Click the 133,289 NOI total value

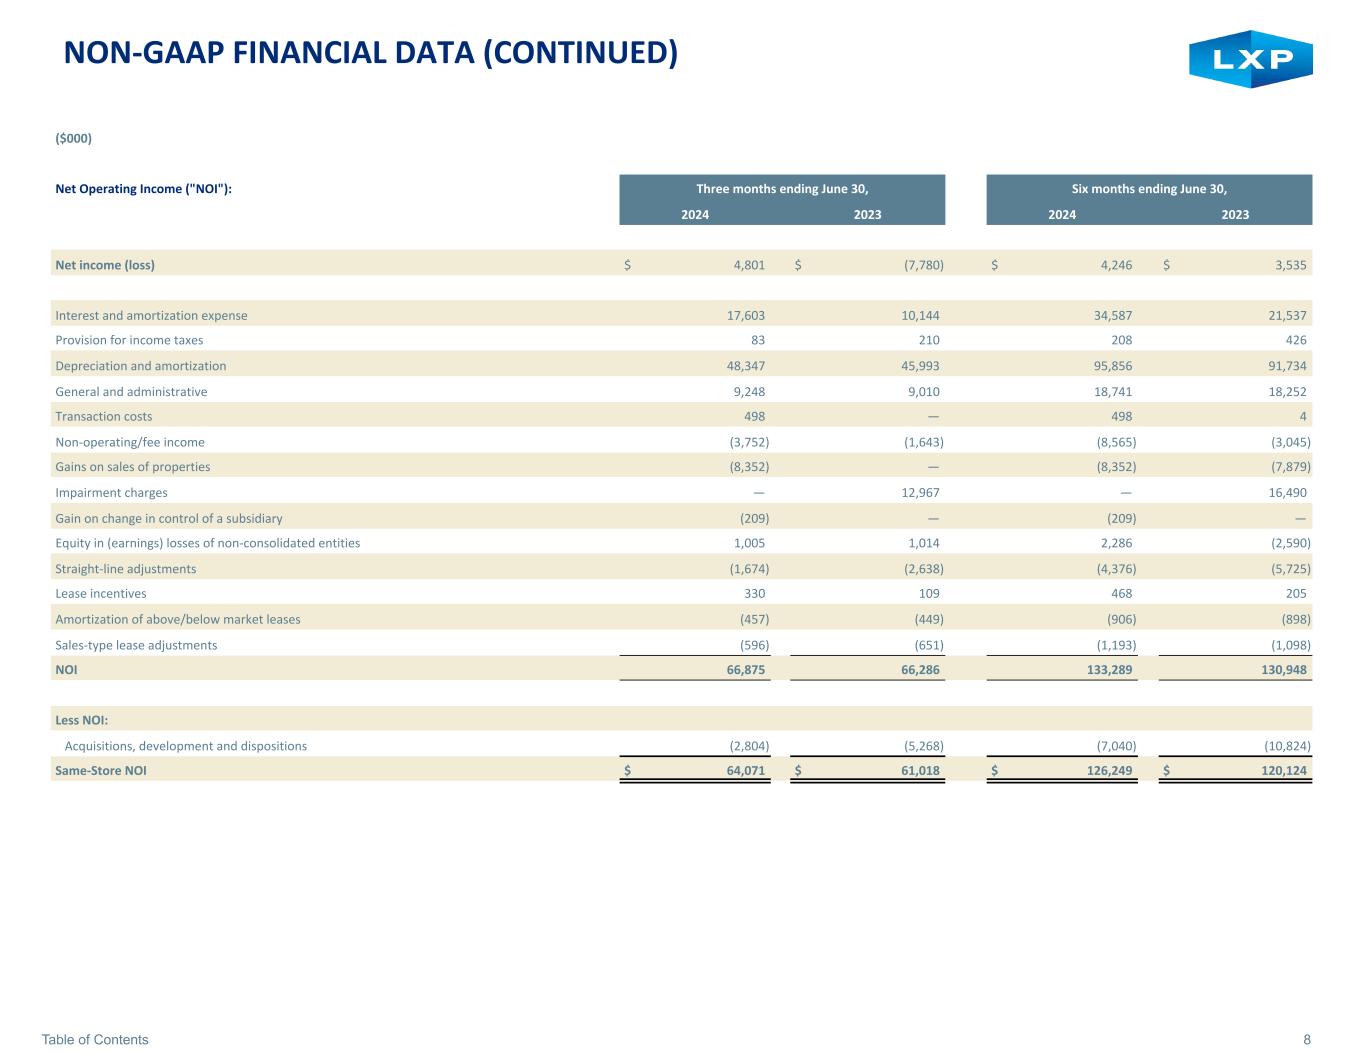pyautogui.click(x=1109, y=670)
